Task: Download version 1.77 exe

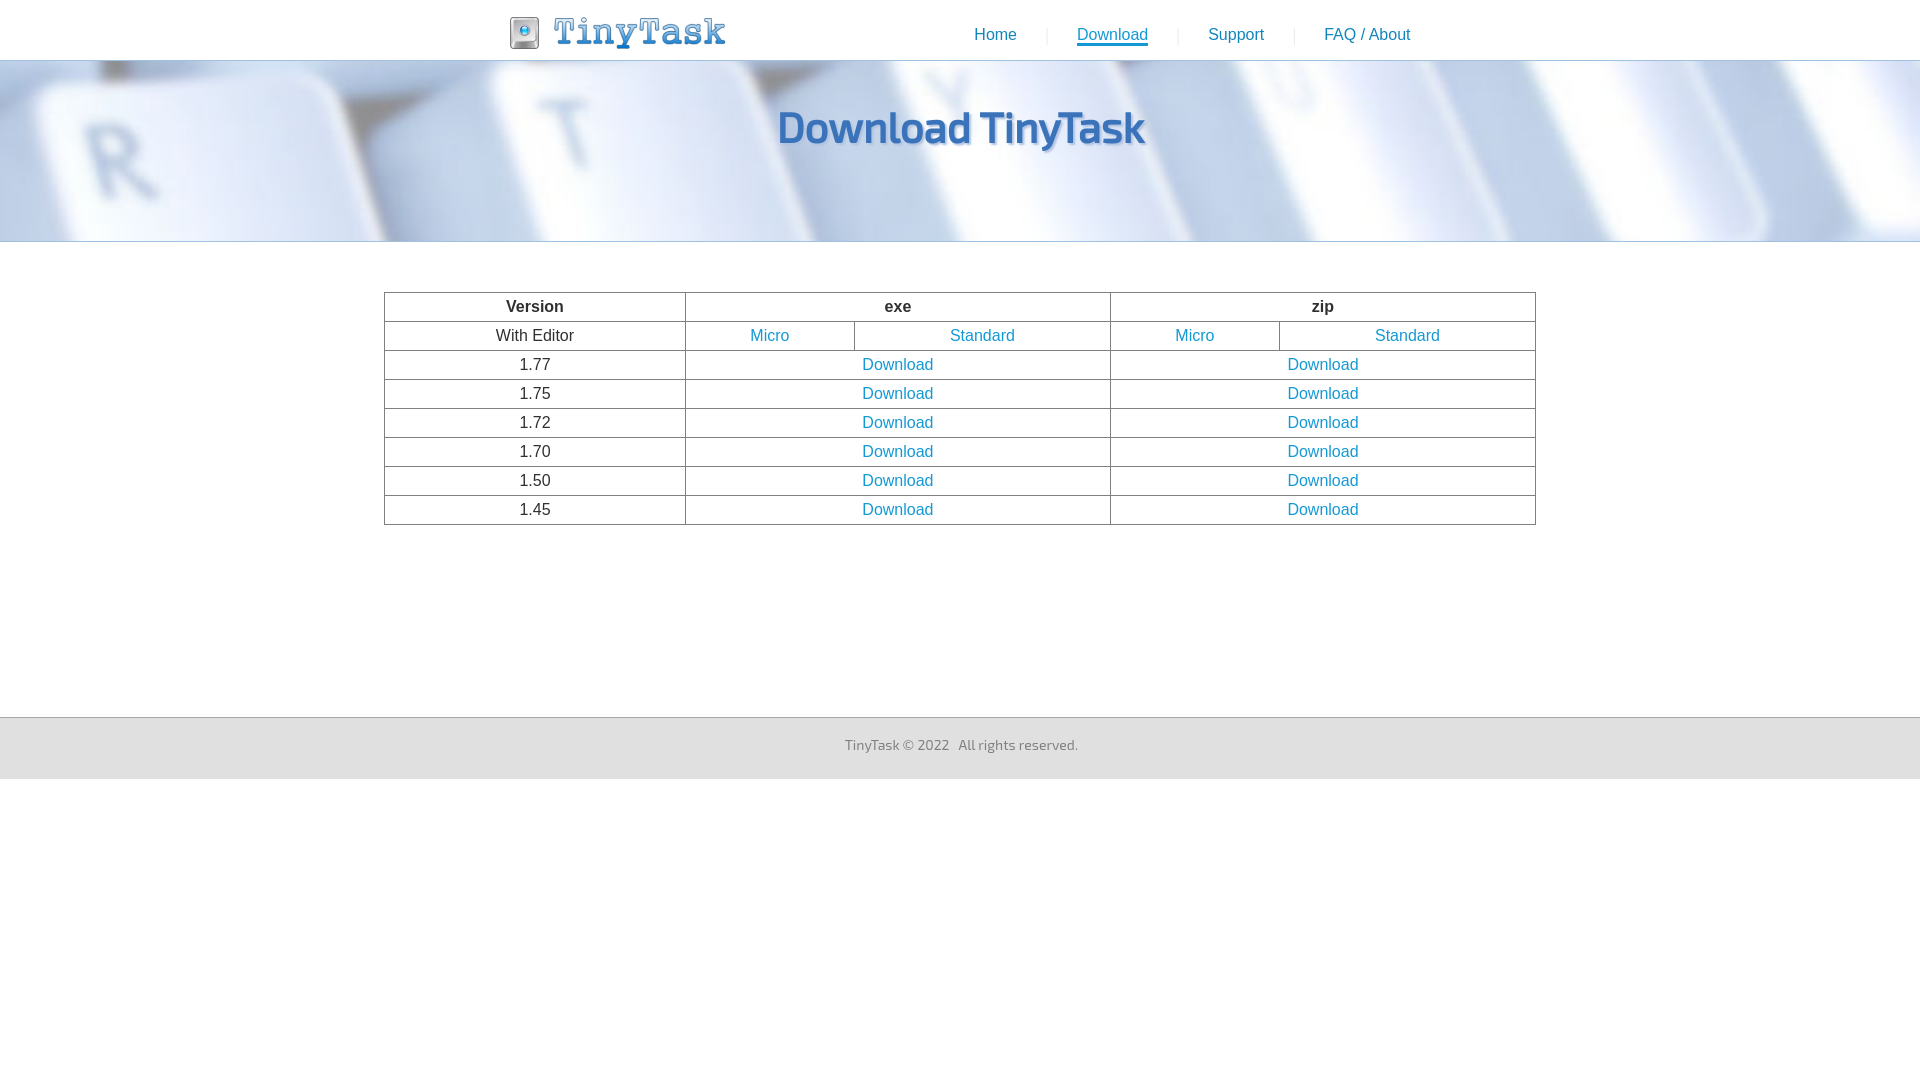Action: (898, 365)
